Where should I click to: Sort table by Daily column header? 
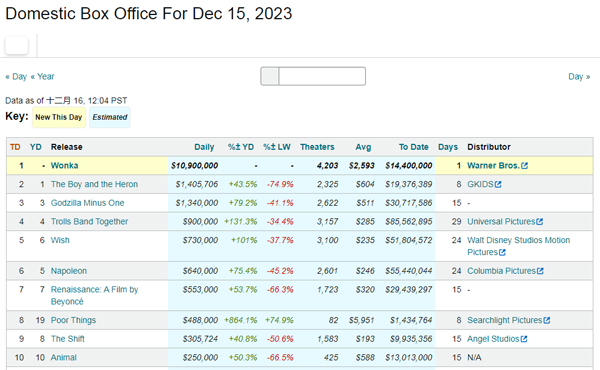pyautogui.click(x=204, y=147)
